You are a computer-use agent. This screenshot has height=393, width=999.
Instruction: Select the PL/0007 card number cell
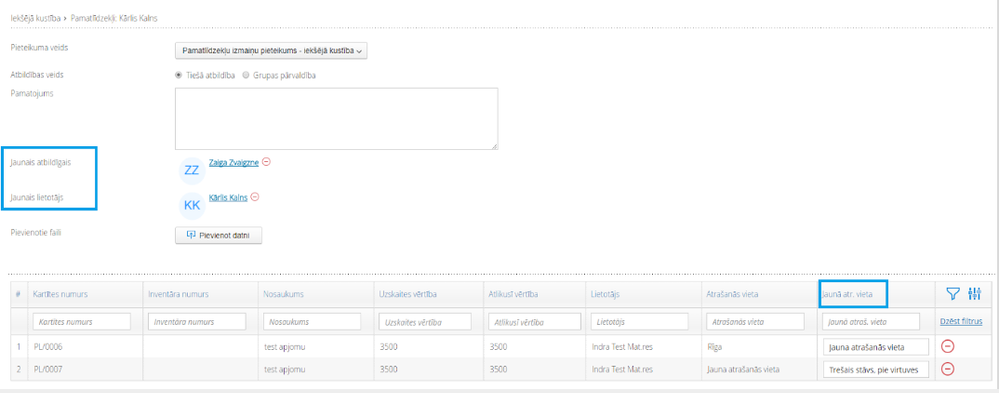tap(48, 369)
